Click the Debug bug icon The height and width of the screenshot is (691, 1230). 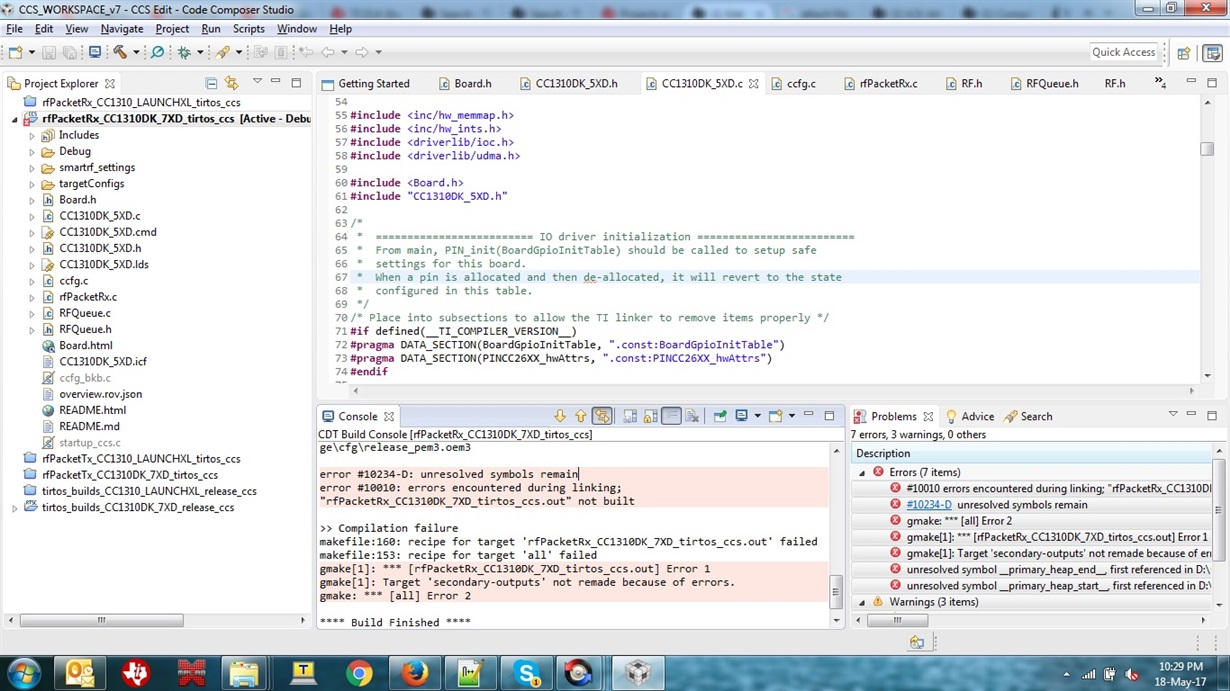tap(184, 52)
